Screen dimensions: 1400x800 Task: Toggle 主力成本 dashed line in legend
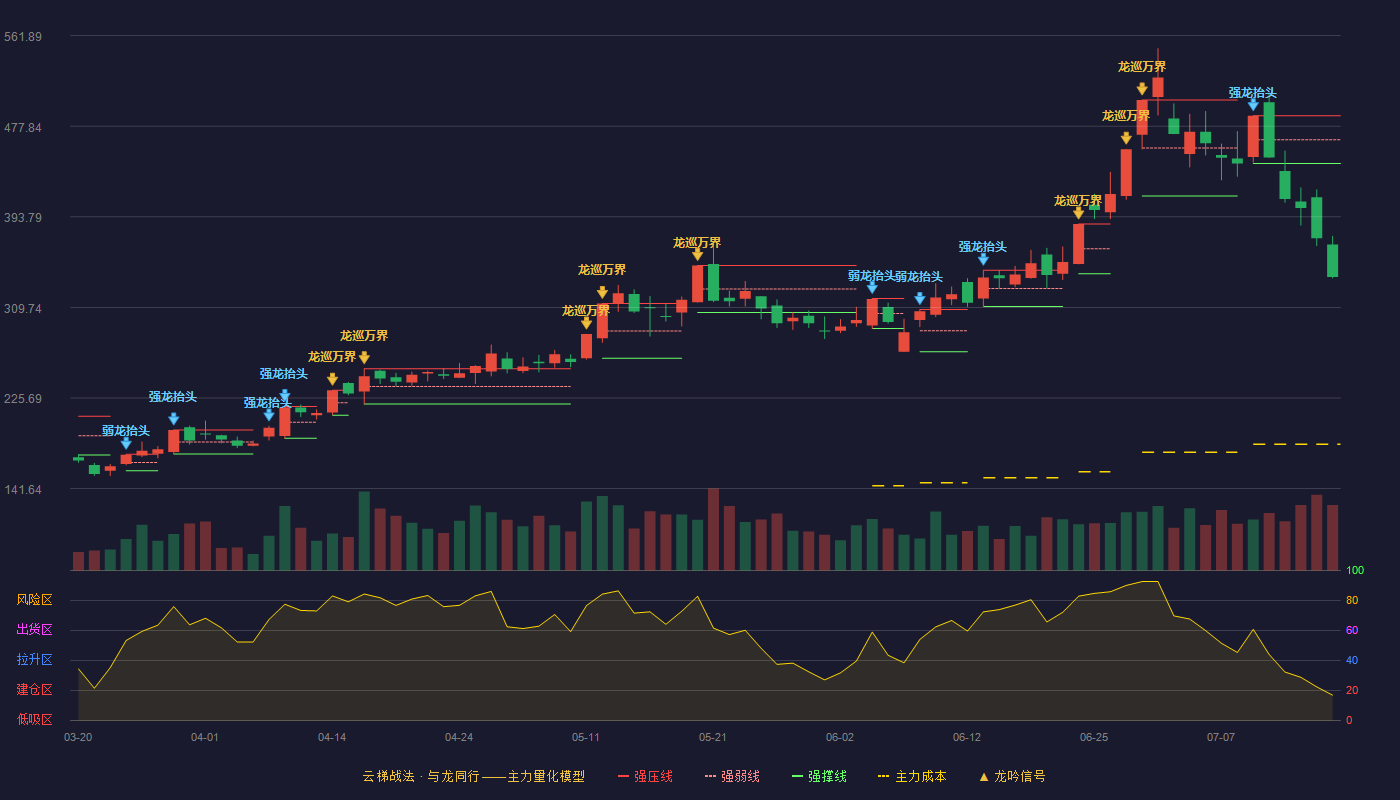[912, 776]
